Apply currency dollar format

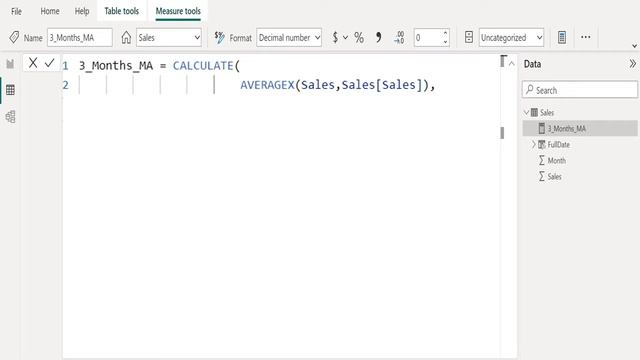click(x=335, y=38)
